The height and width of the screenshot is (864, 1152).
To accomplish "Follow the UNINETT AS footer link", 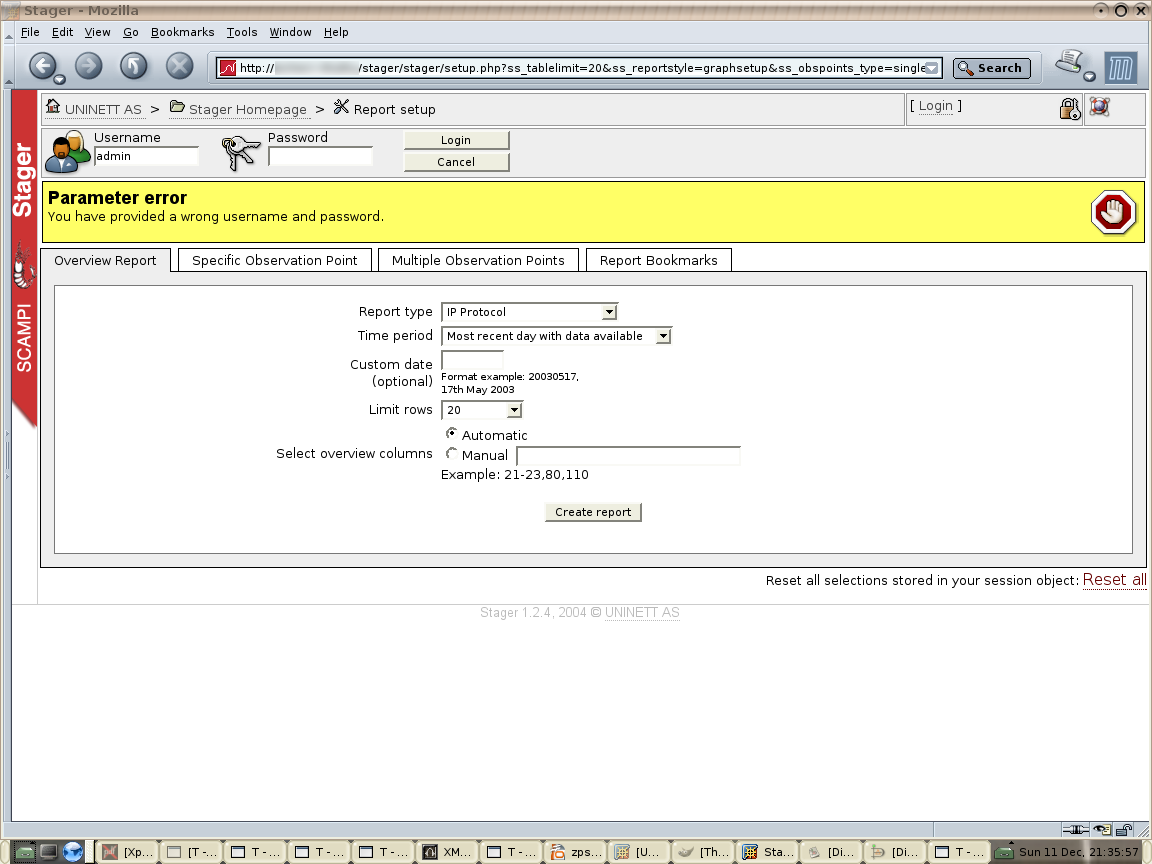I will (x=642, y=613).
